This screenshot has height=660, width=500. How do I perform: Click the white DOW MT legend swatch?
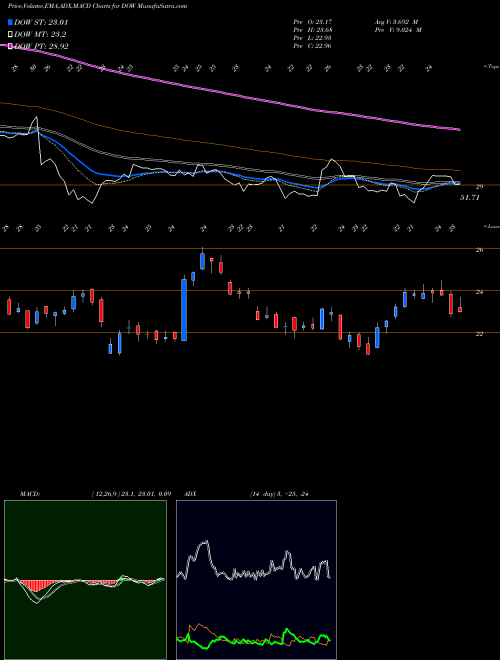pos(10,35)
